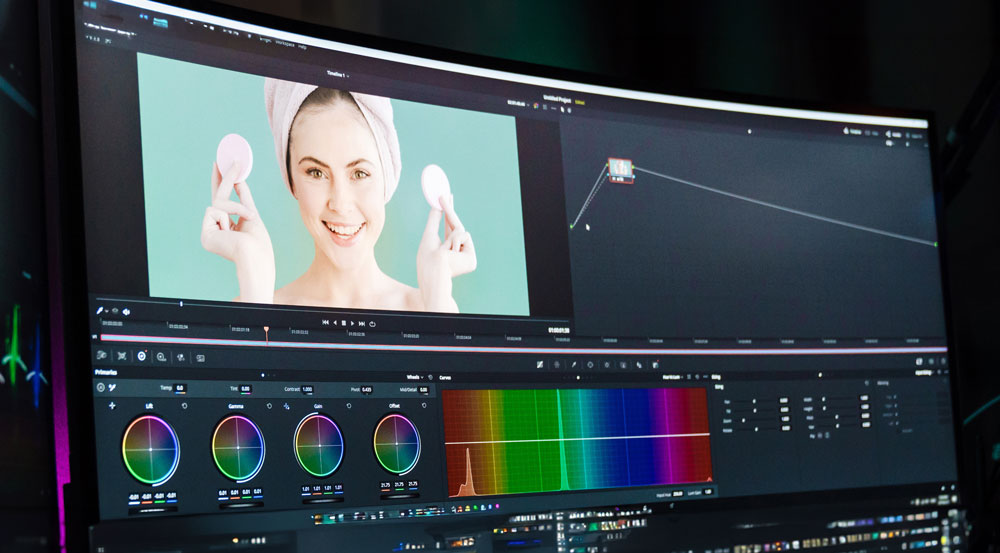Click the Auto Balance icon in Primaries
The height and width of the screenshot is (553, 1000).
[100, 387]
